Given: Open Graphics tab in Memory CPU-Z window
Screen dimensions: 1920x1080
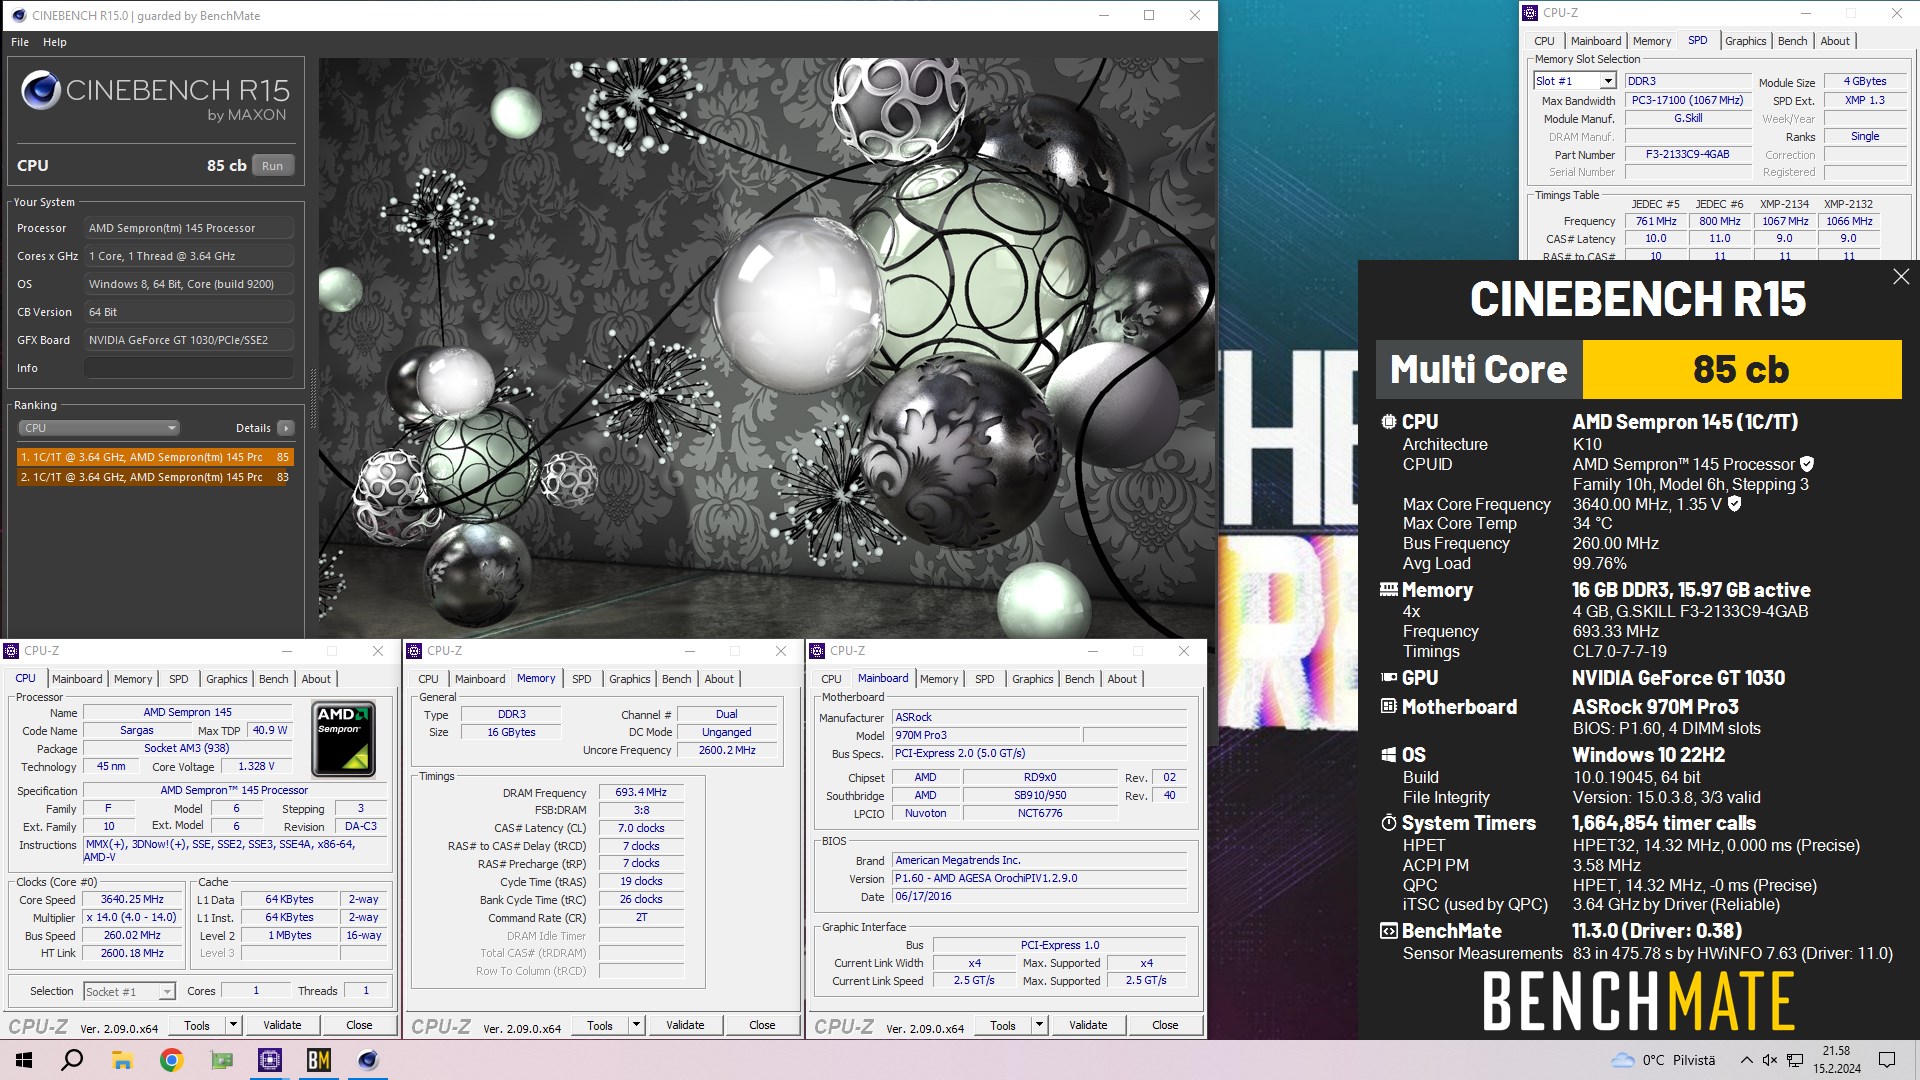Looking at the screenshot, I should pos(629,679).
